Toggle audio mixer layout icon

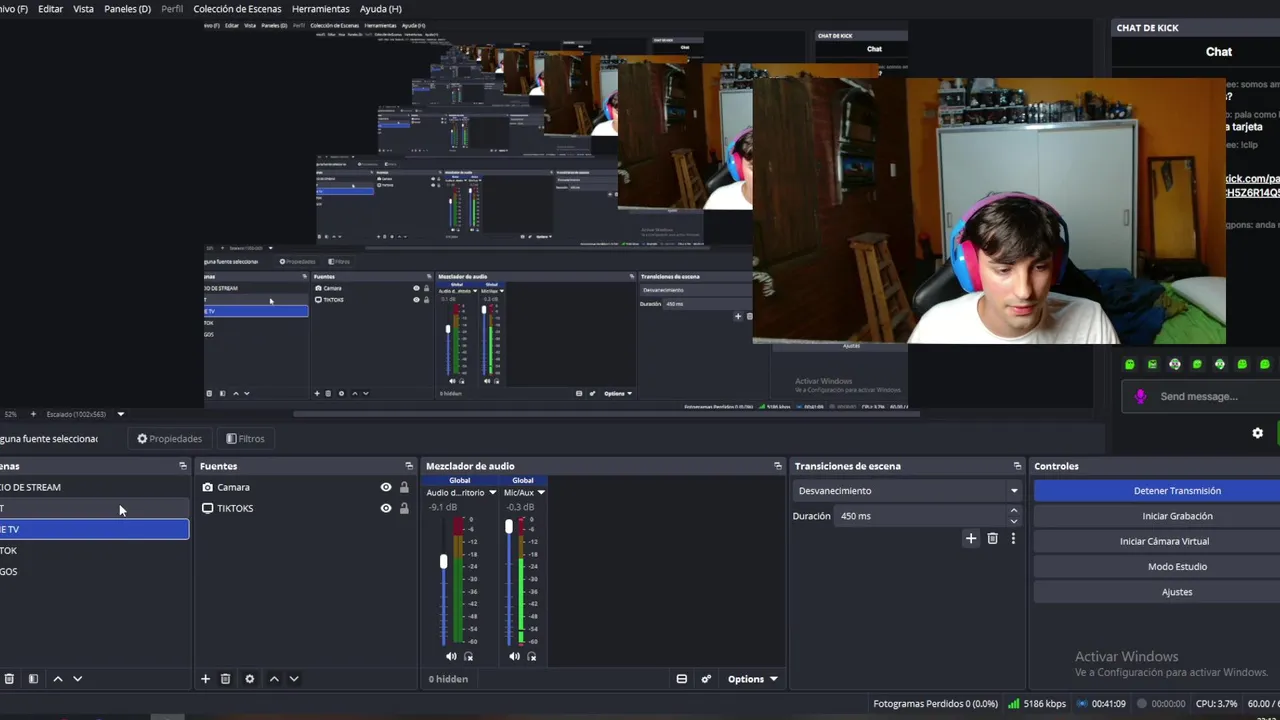[682, 679]
